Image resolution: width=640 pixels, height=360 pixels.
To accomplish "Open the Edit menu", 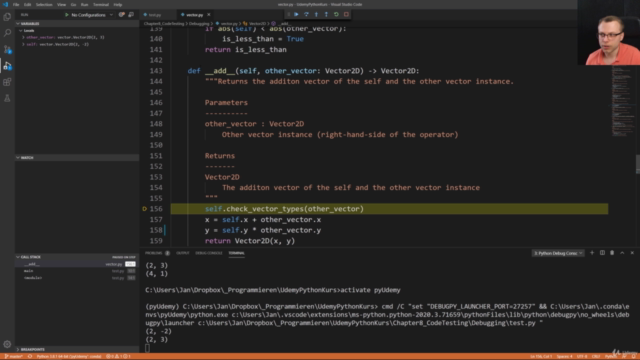I will [x=27, y=4].
